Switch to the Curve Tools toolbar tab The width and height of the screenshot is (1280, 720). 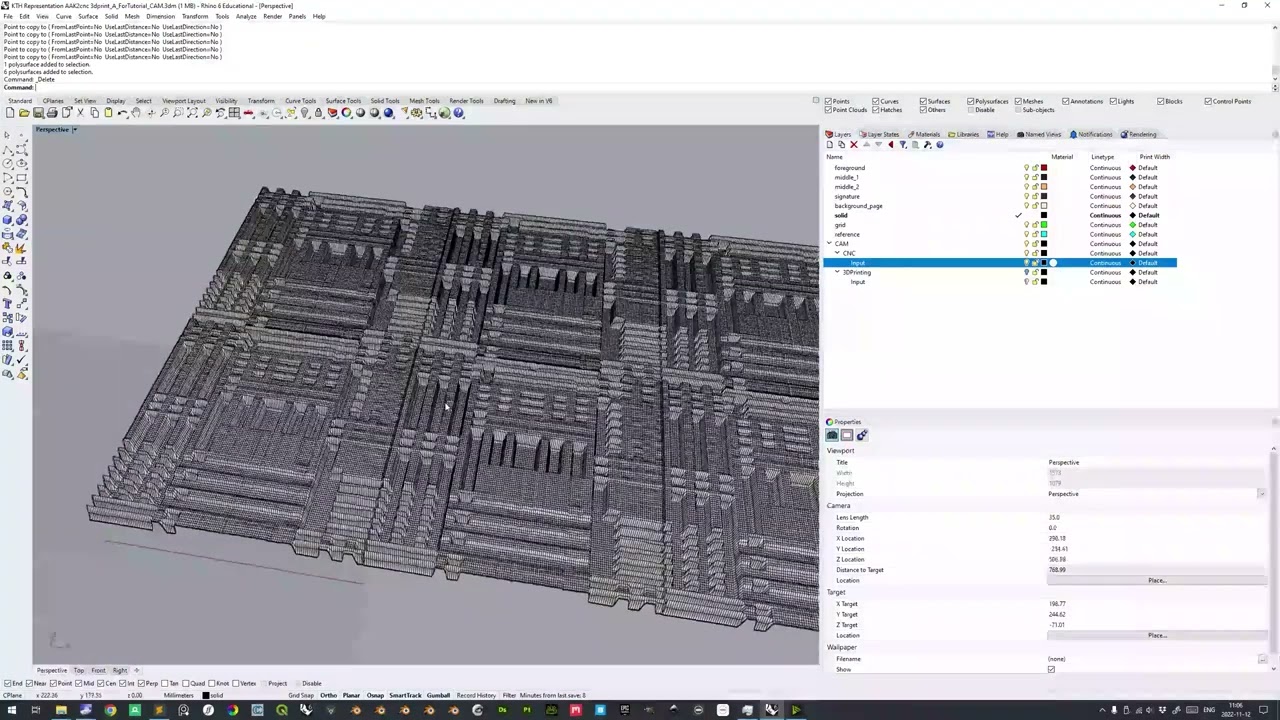point(300,101)
